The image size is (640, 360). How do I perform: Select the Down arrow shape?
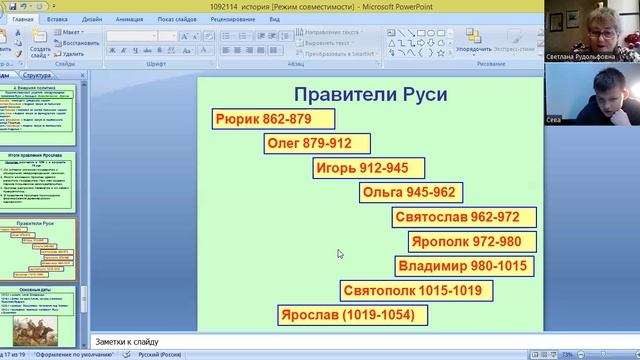[x=431, y=43]
